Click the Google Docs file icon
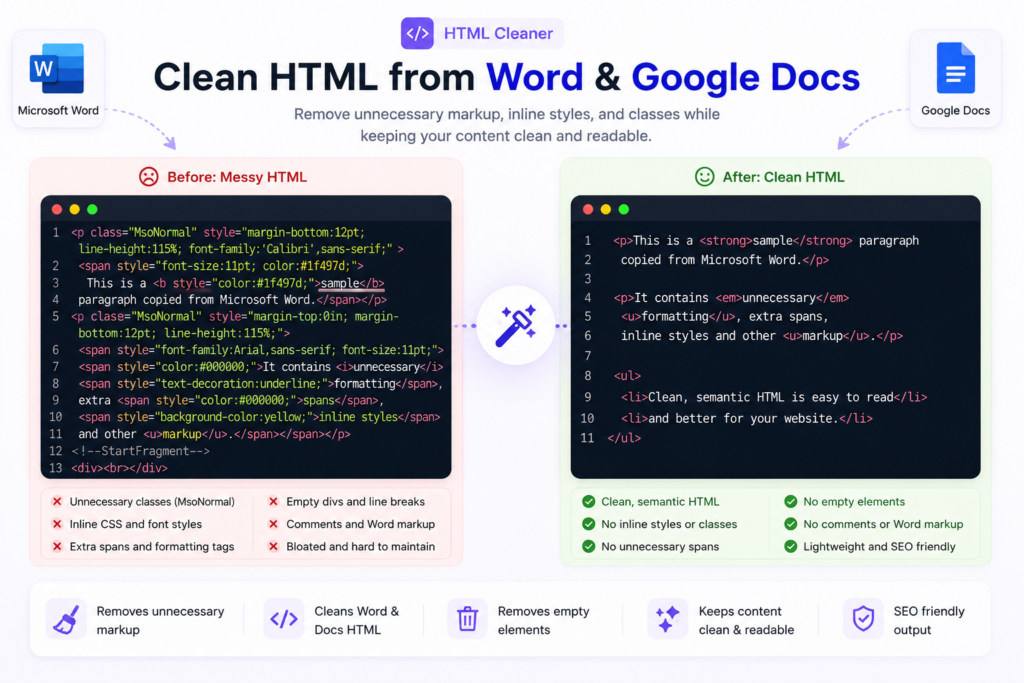 [955, 68]
